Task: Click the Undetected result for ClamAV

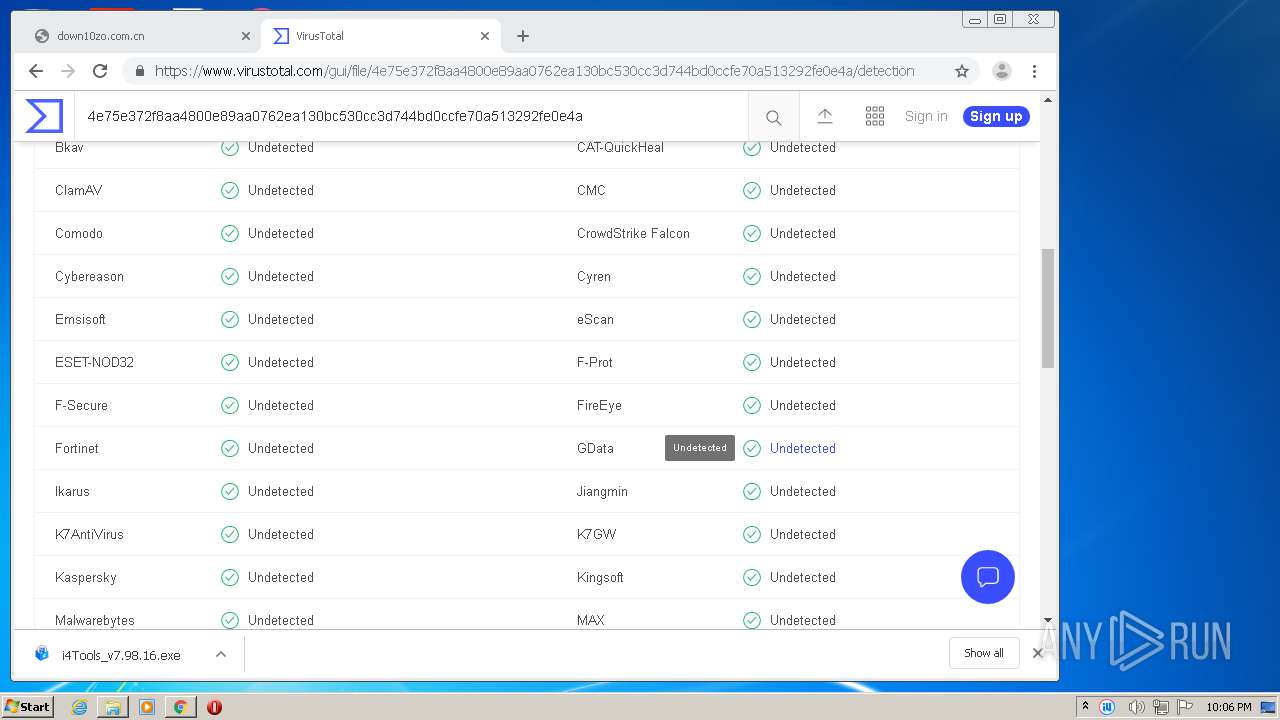Action: coord(281,190)
